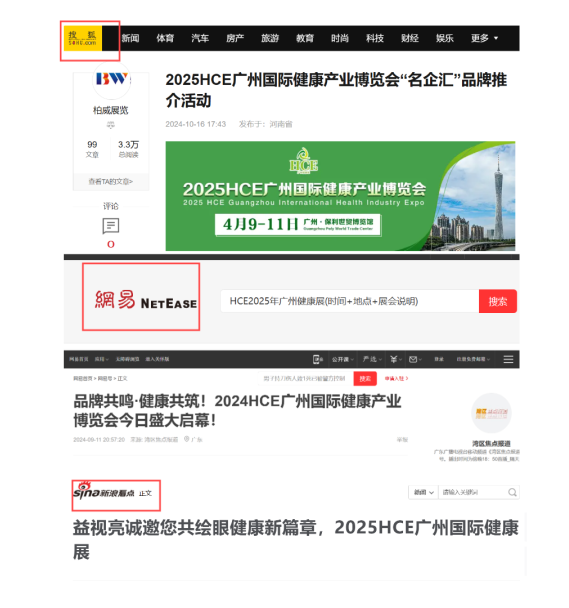The height and width of the screenshot is (608, 569).
Task: Click the small red 搜索 button
Action: [x=365, y=378]
